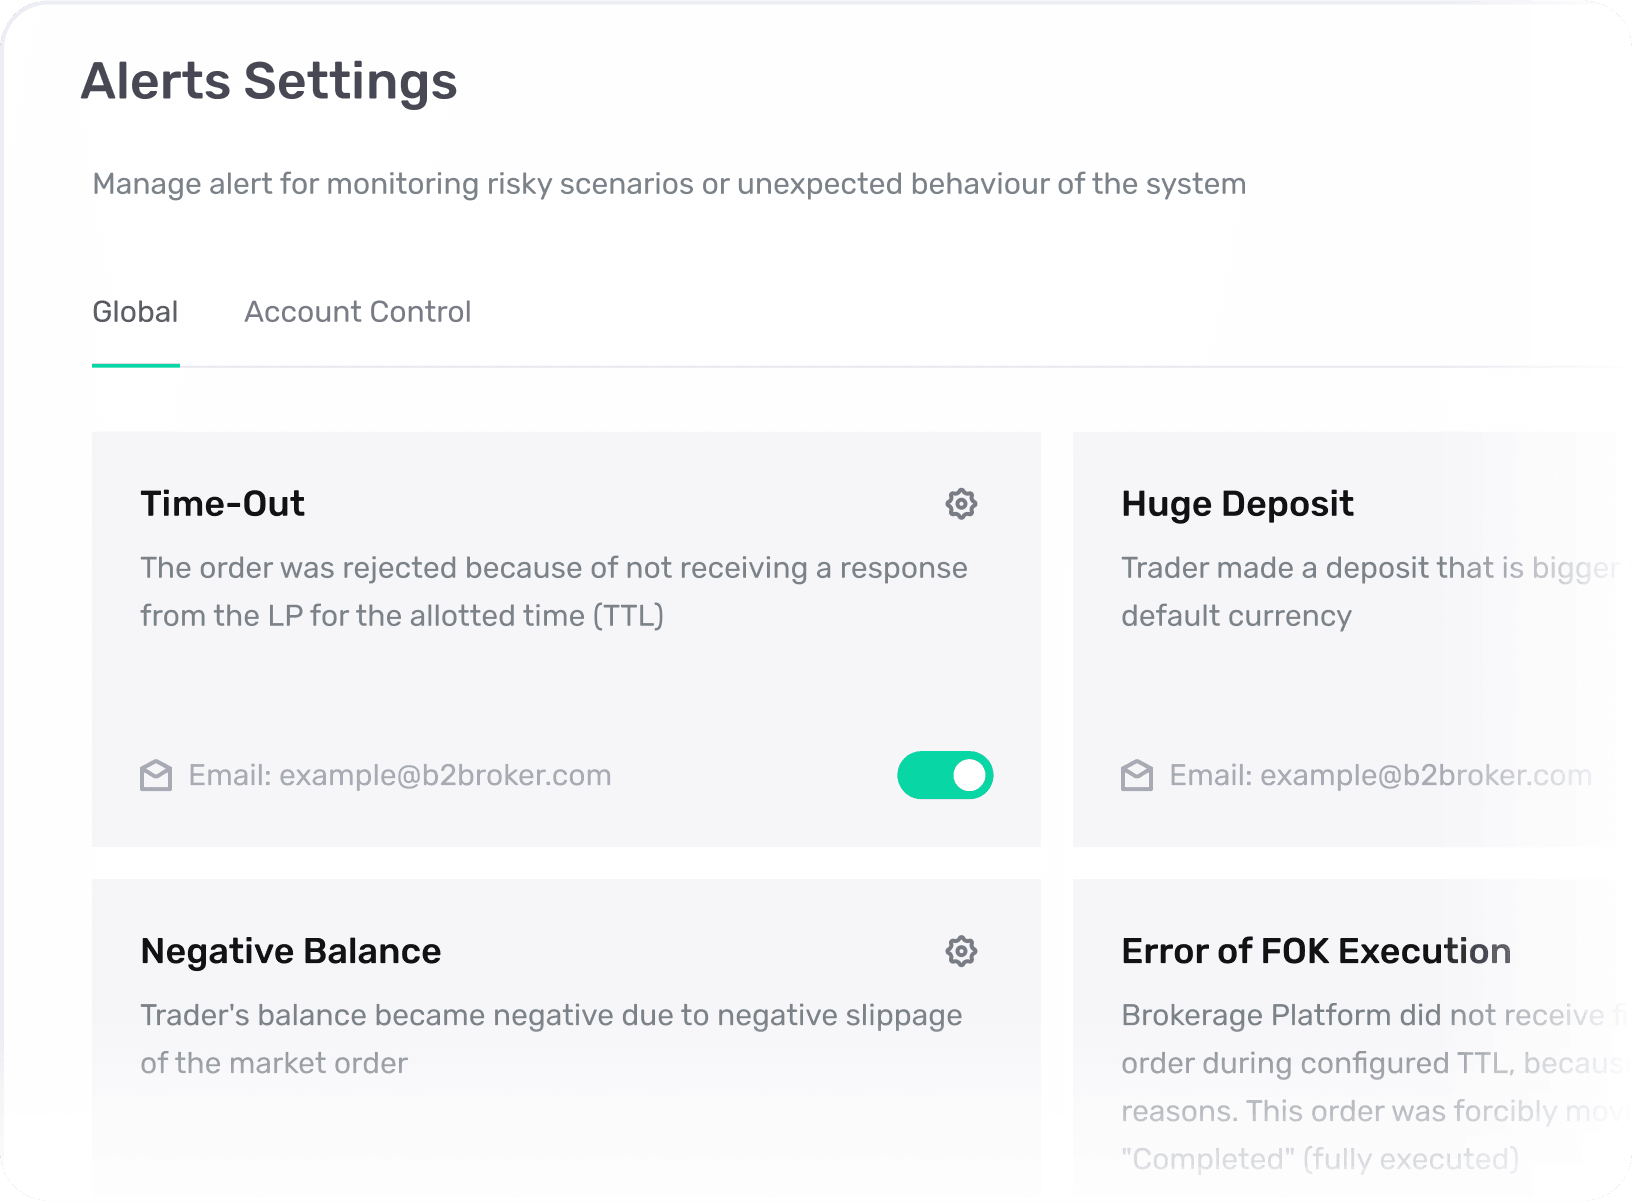Open the Time-Out alert settings gear
This screenshot has width=1632, height=1201.
click(x=961, y=504)
